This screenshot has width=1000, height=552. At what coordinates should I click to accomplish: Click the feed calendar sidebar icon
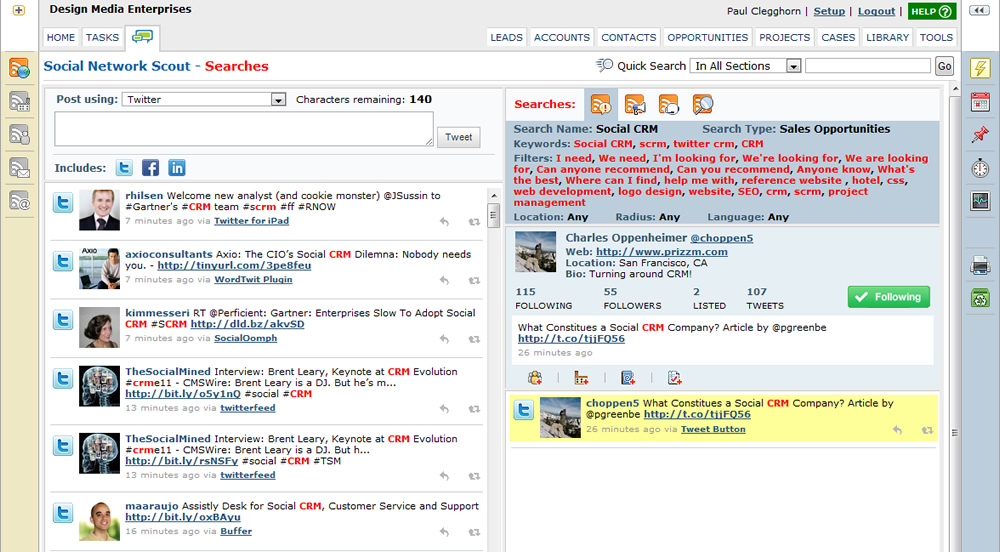[x=19, y=101]
